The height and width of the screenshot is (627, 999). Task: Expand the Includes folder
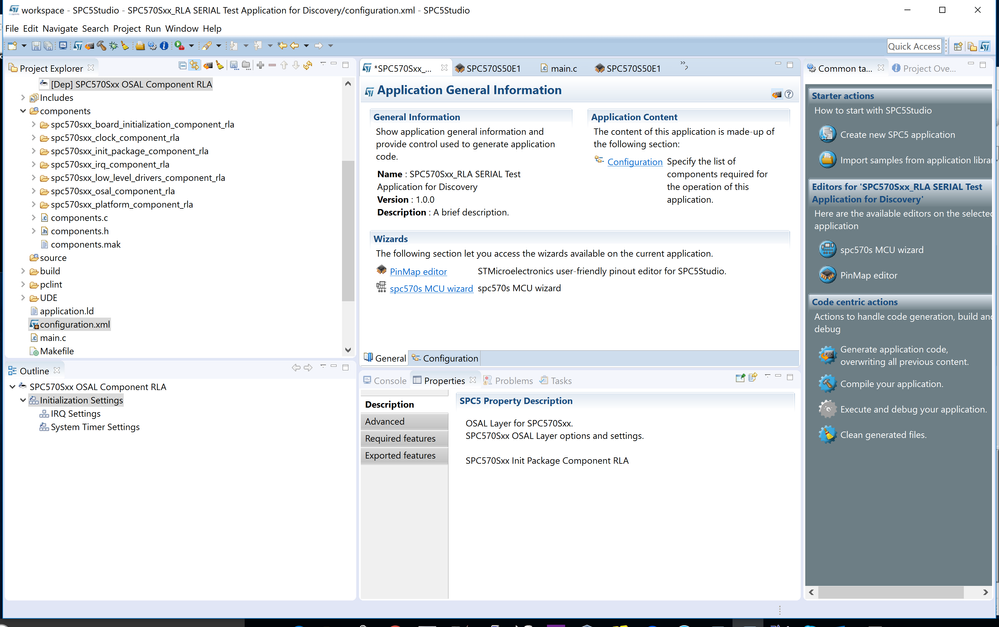tap(24, 97)
